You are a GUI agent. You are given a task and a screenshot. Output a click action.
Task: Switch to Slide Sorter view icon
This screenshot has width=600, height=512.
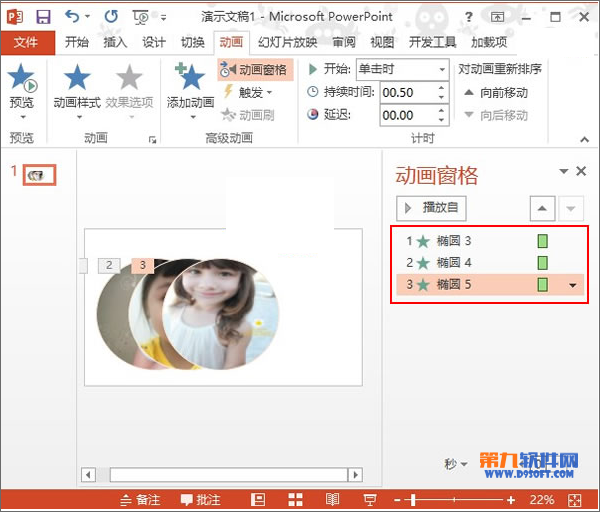pos(295,500)
